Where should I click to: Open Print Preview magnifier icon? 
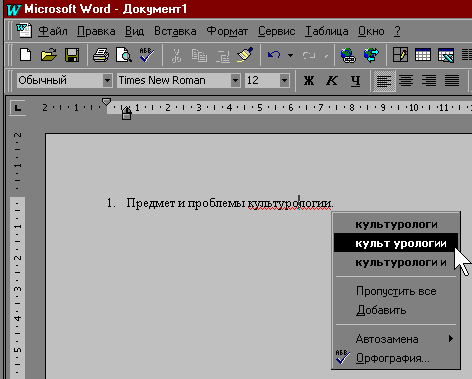click(124, 55)
